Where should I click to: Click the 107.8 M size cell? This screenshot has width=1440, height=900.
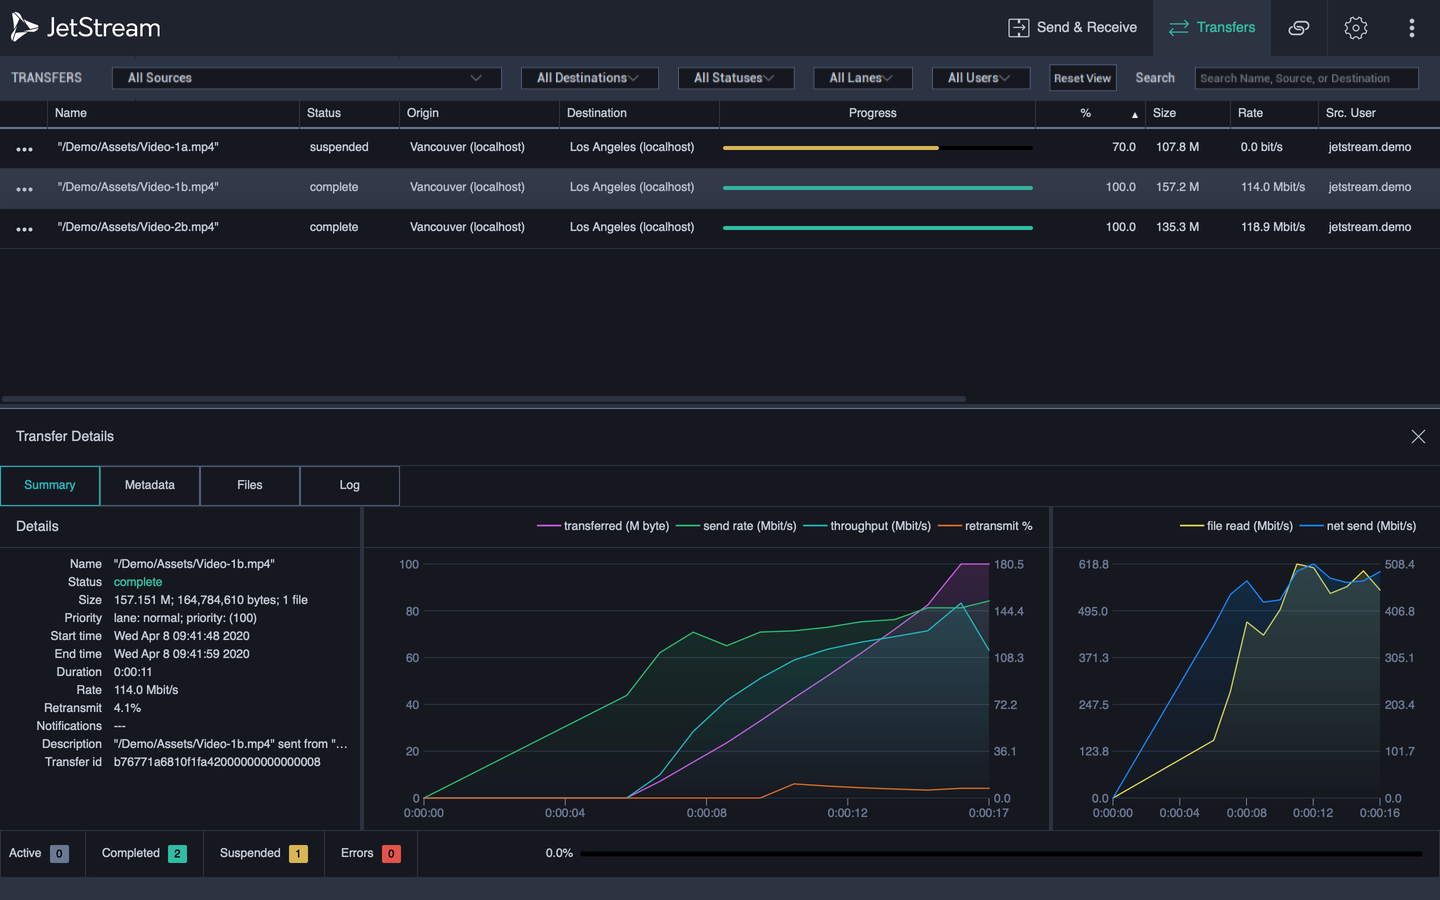point(1178,147)
